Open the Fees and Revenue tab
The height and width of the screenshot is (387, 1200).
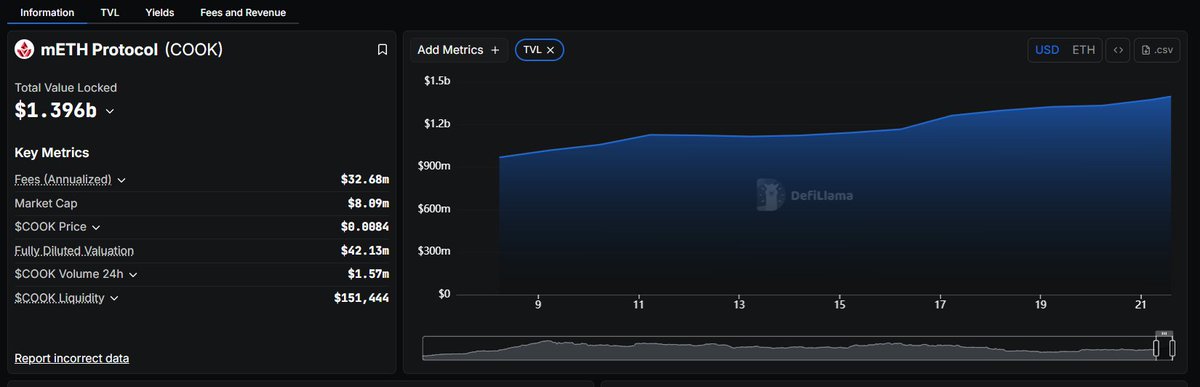coord(243,13)
